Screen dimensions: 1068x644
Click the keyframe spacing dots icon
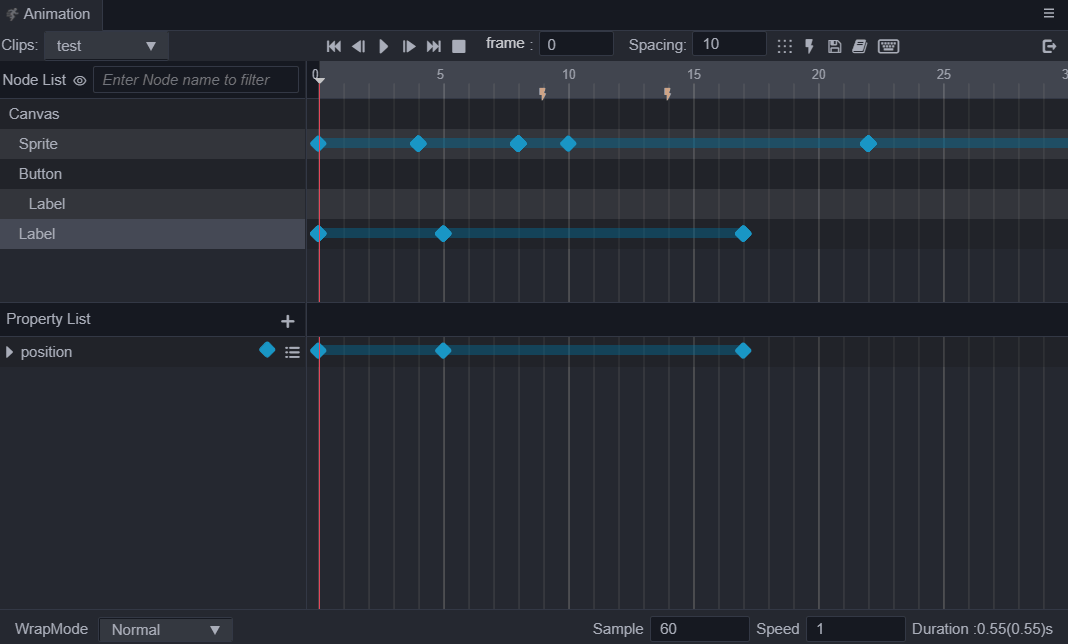785,46
